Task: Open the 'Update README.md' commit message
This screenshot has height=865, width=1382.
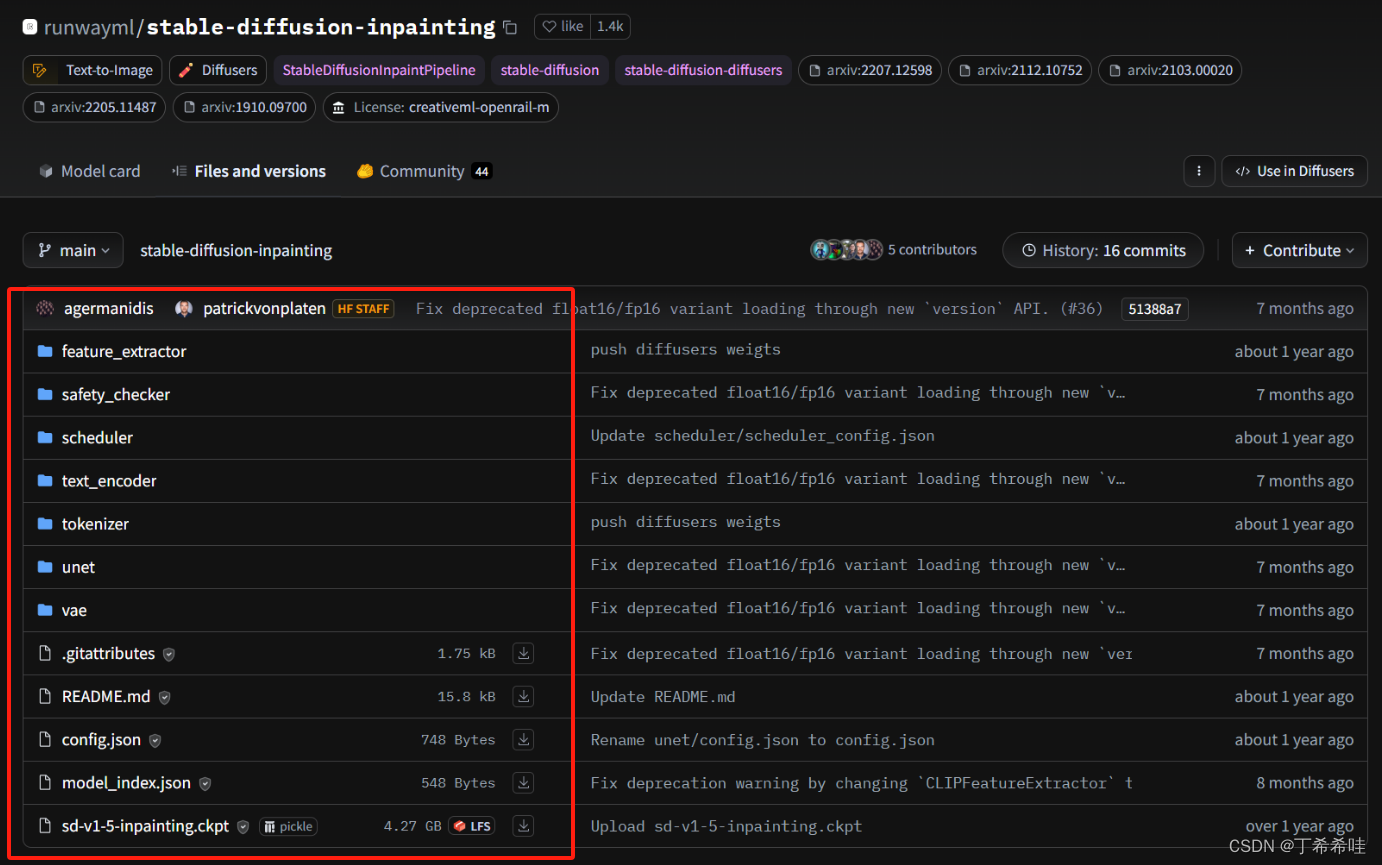Action: click(x=663, y=696)
